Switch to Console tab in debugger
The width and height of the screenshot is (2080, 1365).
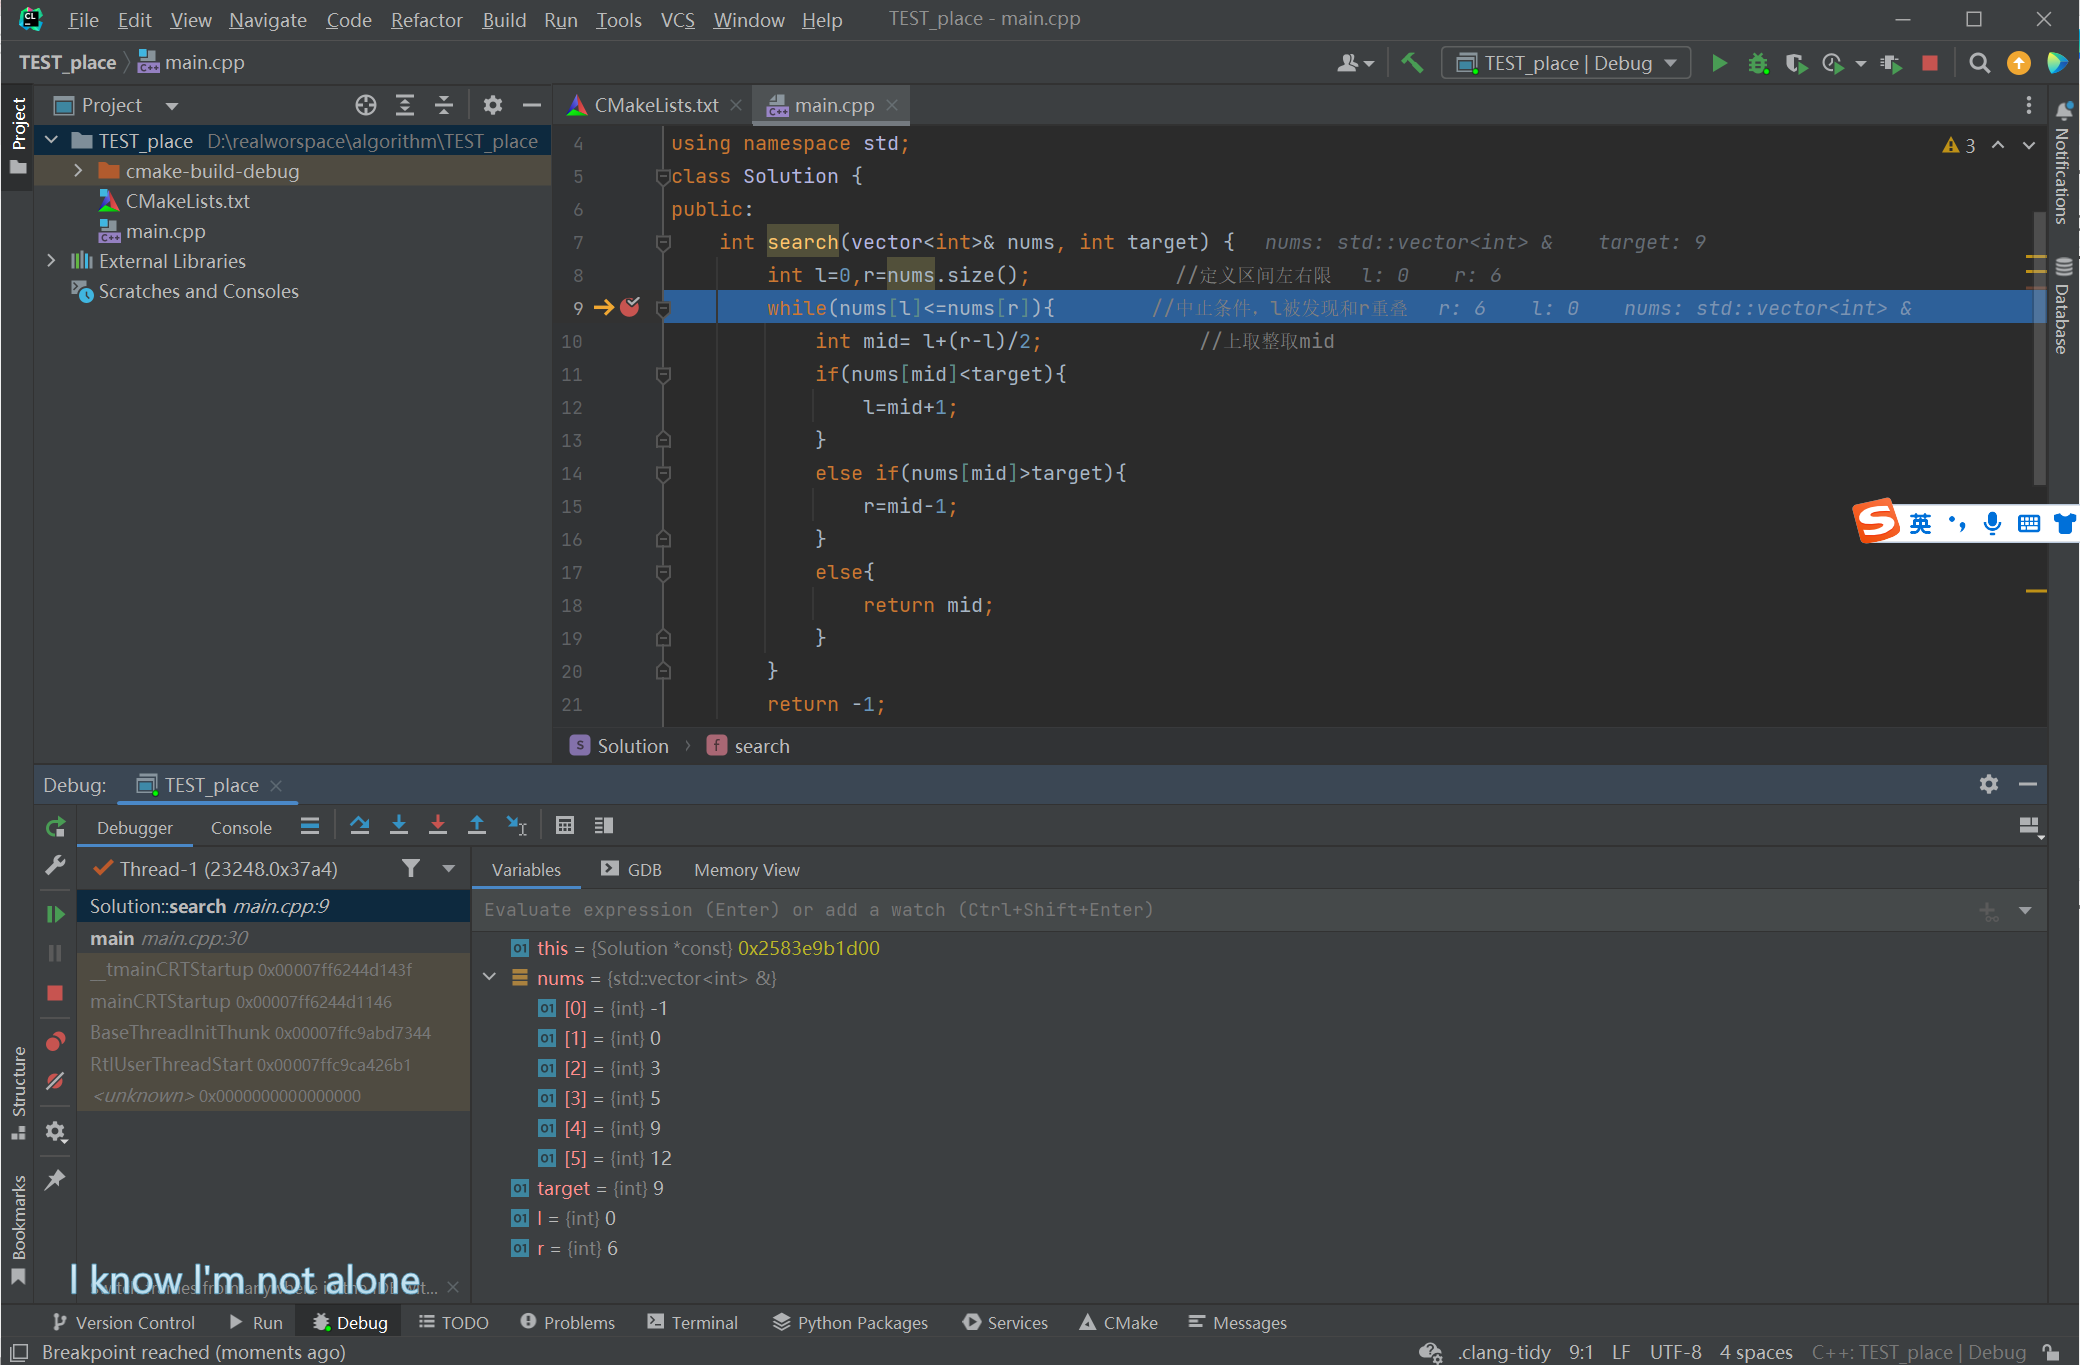coord(241,827)
